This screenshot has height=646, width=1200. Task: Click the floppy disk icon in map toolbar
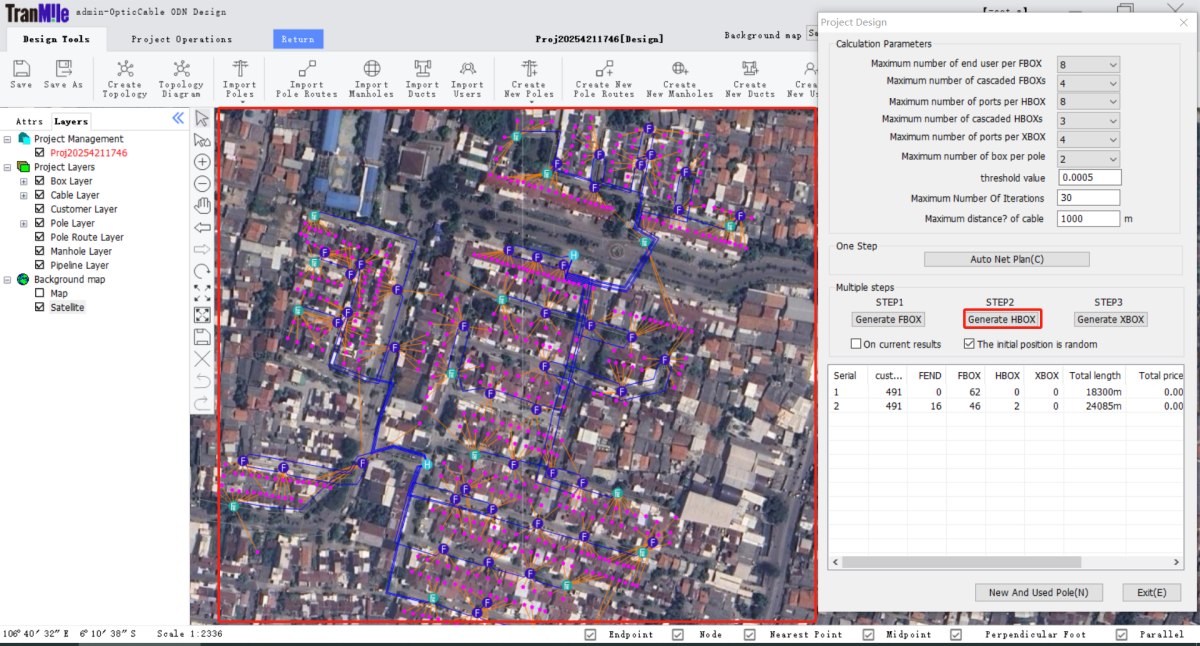click(x=202, y=337)
